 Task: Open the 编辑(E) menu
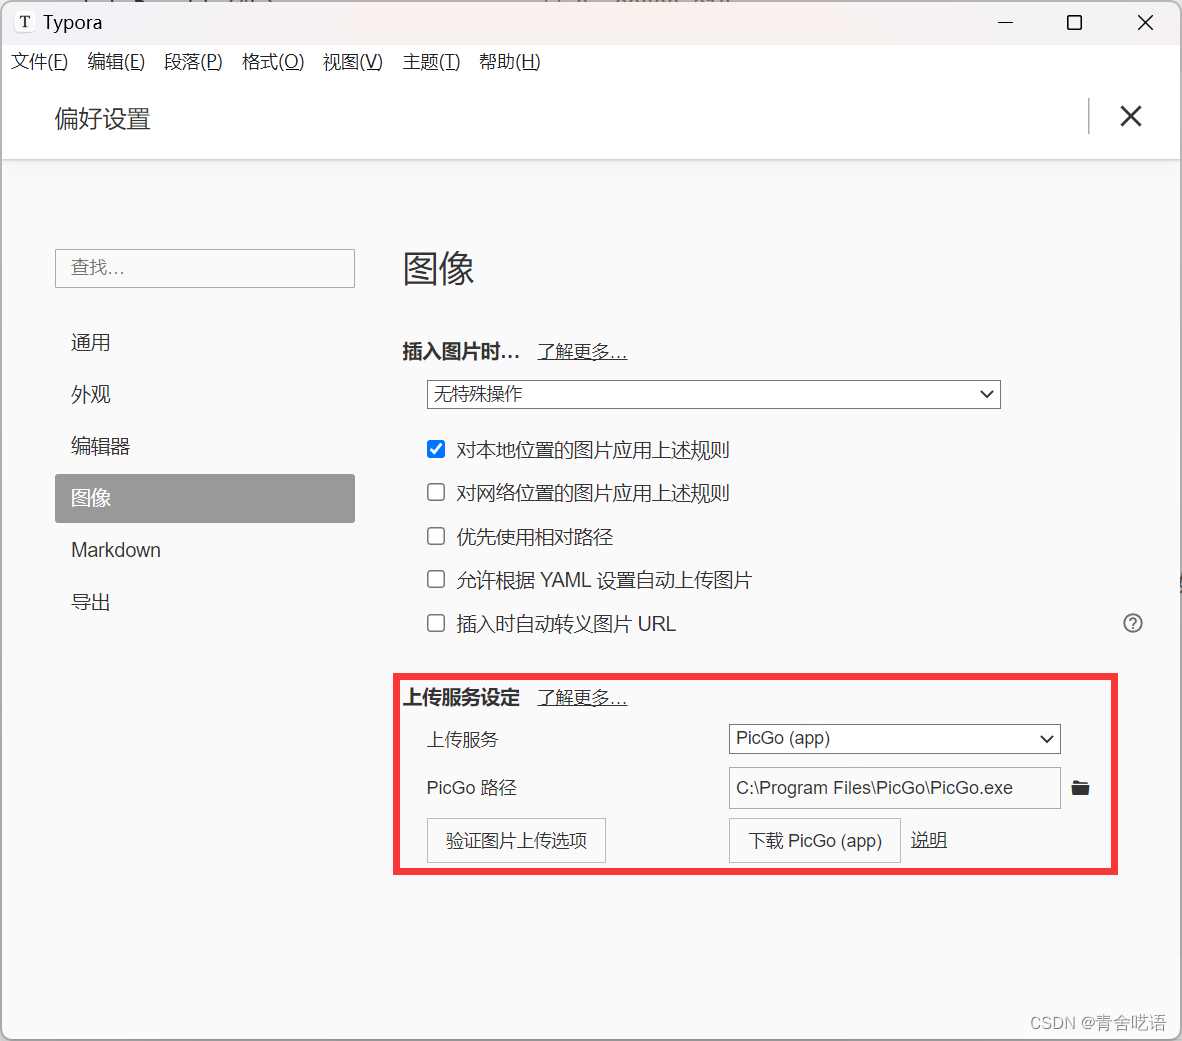point(116,62)
